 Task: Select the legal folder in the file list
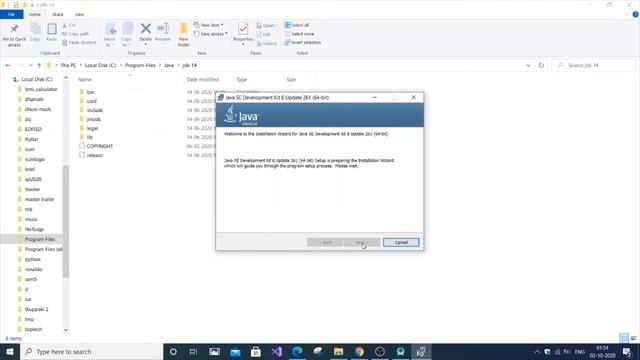click(92, 128)
